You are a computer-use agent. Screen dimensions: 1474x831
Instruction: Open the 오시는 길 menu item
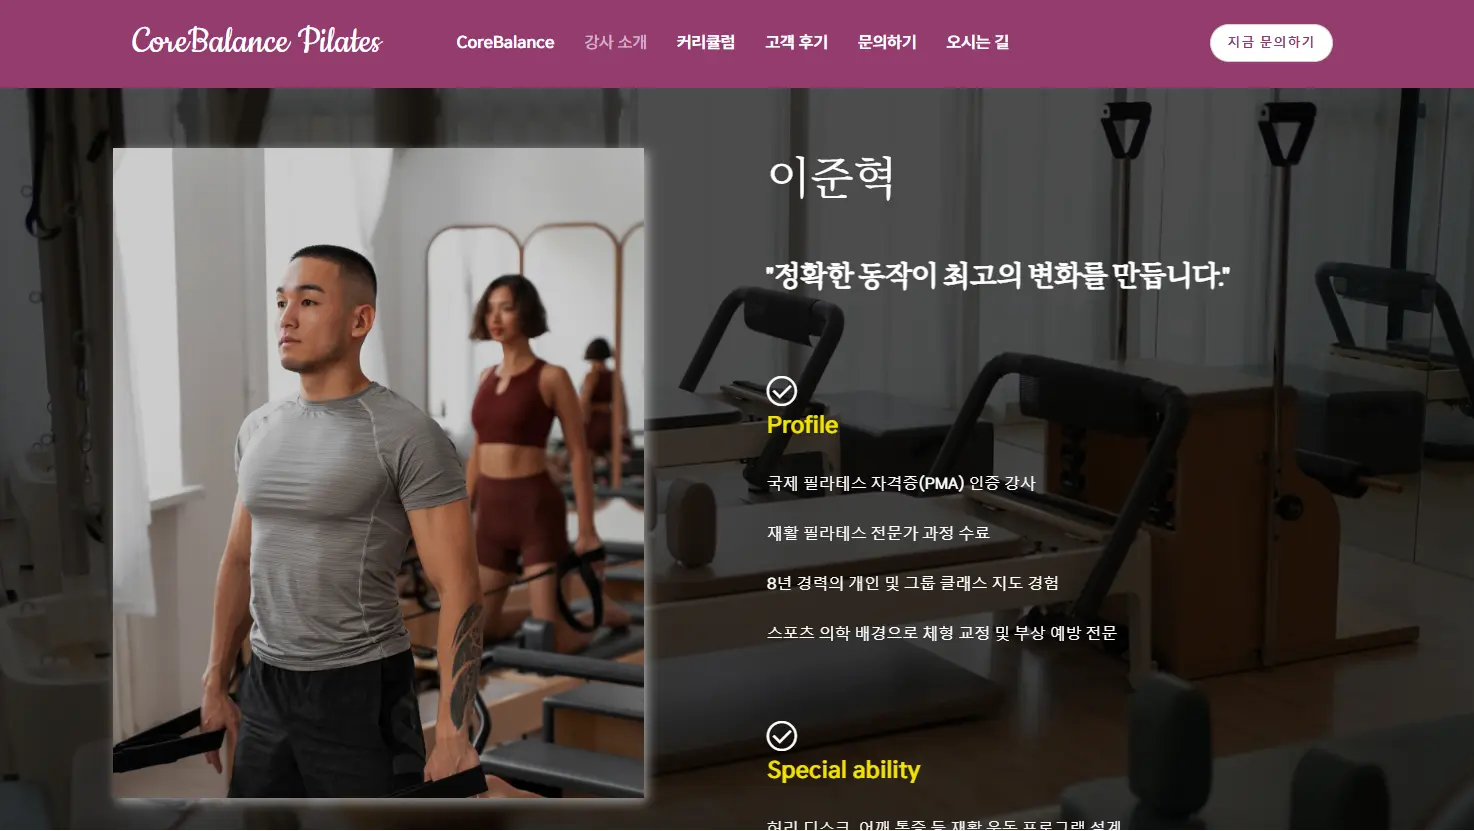(977, 42)
